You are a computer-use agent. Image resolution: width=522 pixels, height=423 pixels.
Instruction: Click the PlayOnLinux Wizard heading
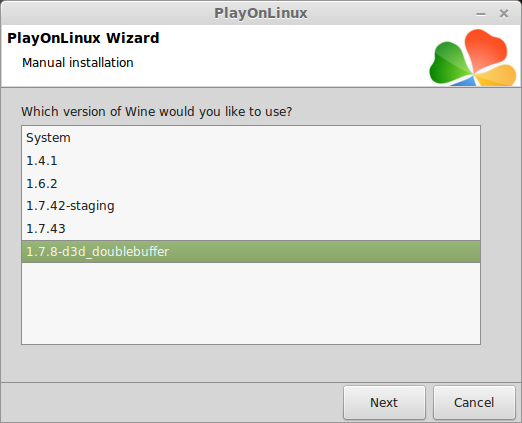coord(83,38)
